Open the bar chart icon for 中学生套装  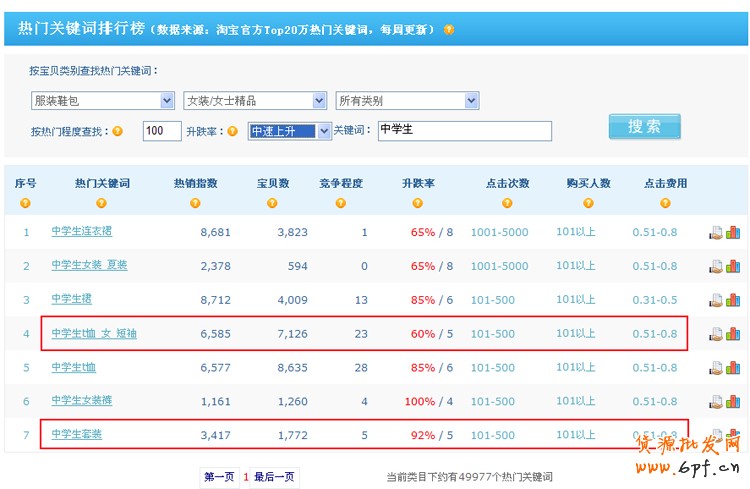coord(733,435)
